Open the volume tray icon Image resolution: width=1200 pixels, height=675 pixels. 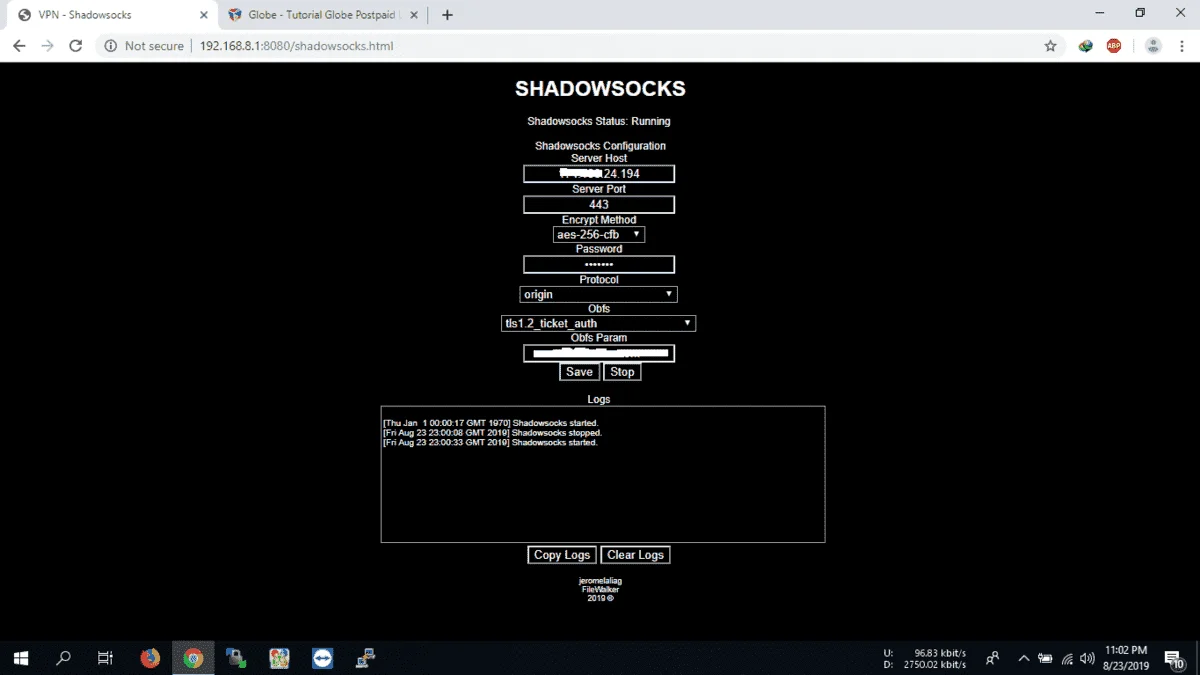click(1087, 658)
